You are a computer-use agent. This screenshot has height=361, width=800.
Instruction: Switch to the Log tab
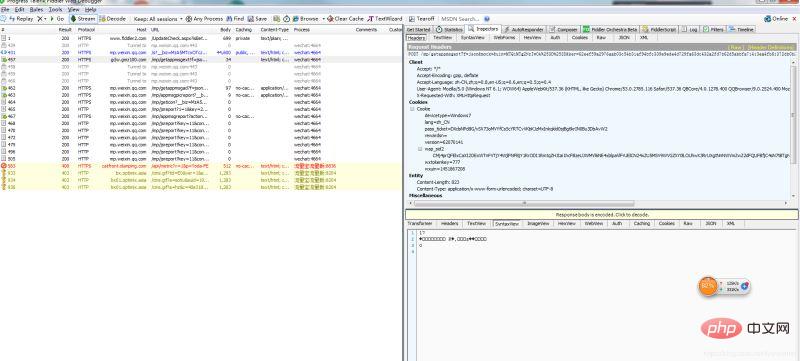tap(689, 30)
